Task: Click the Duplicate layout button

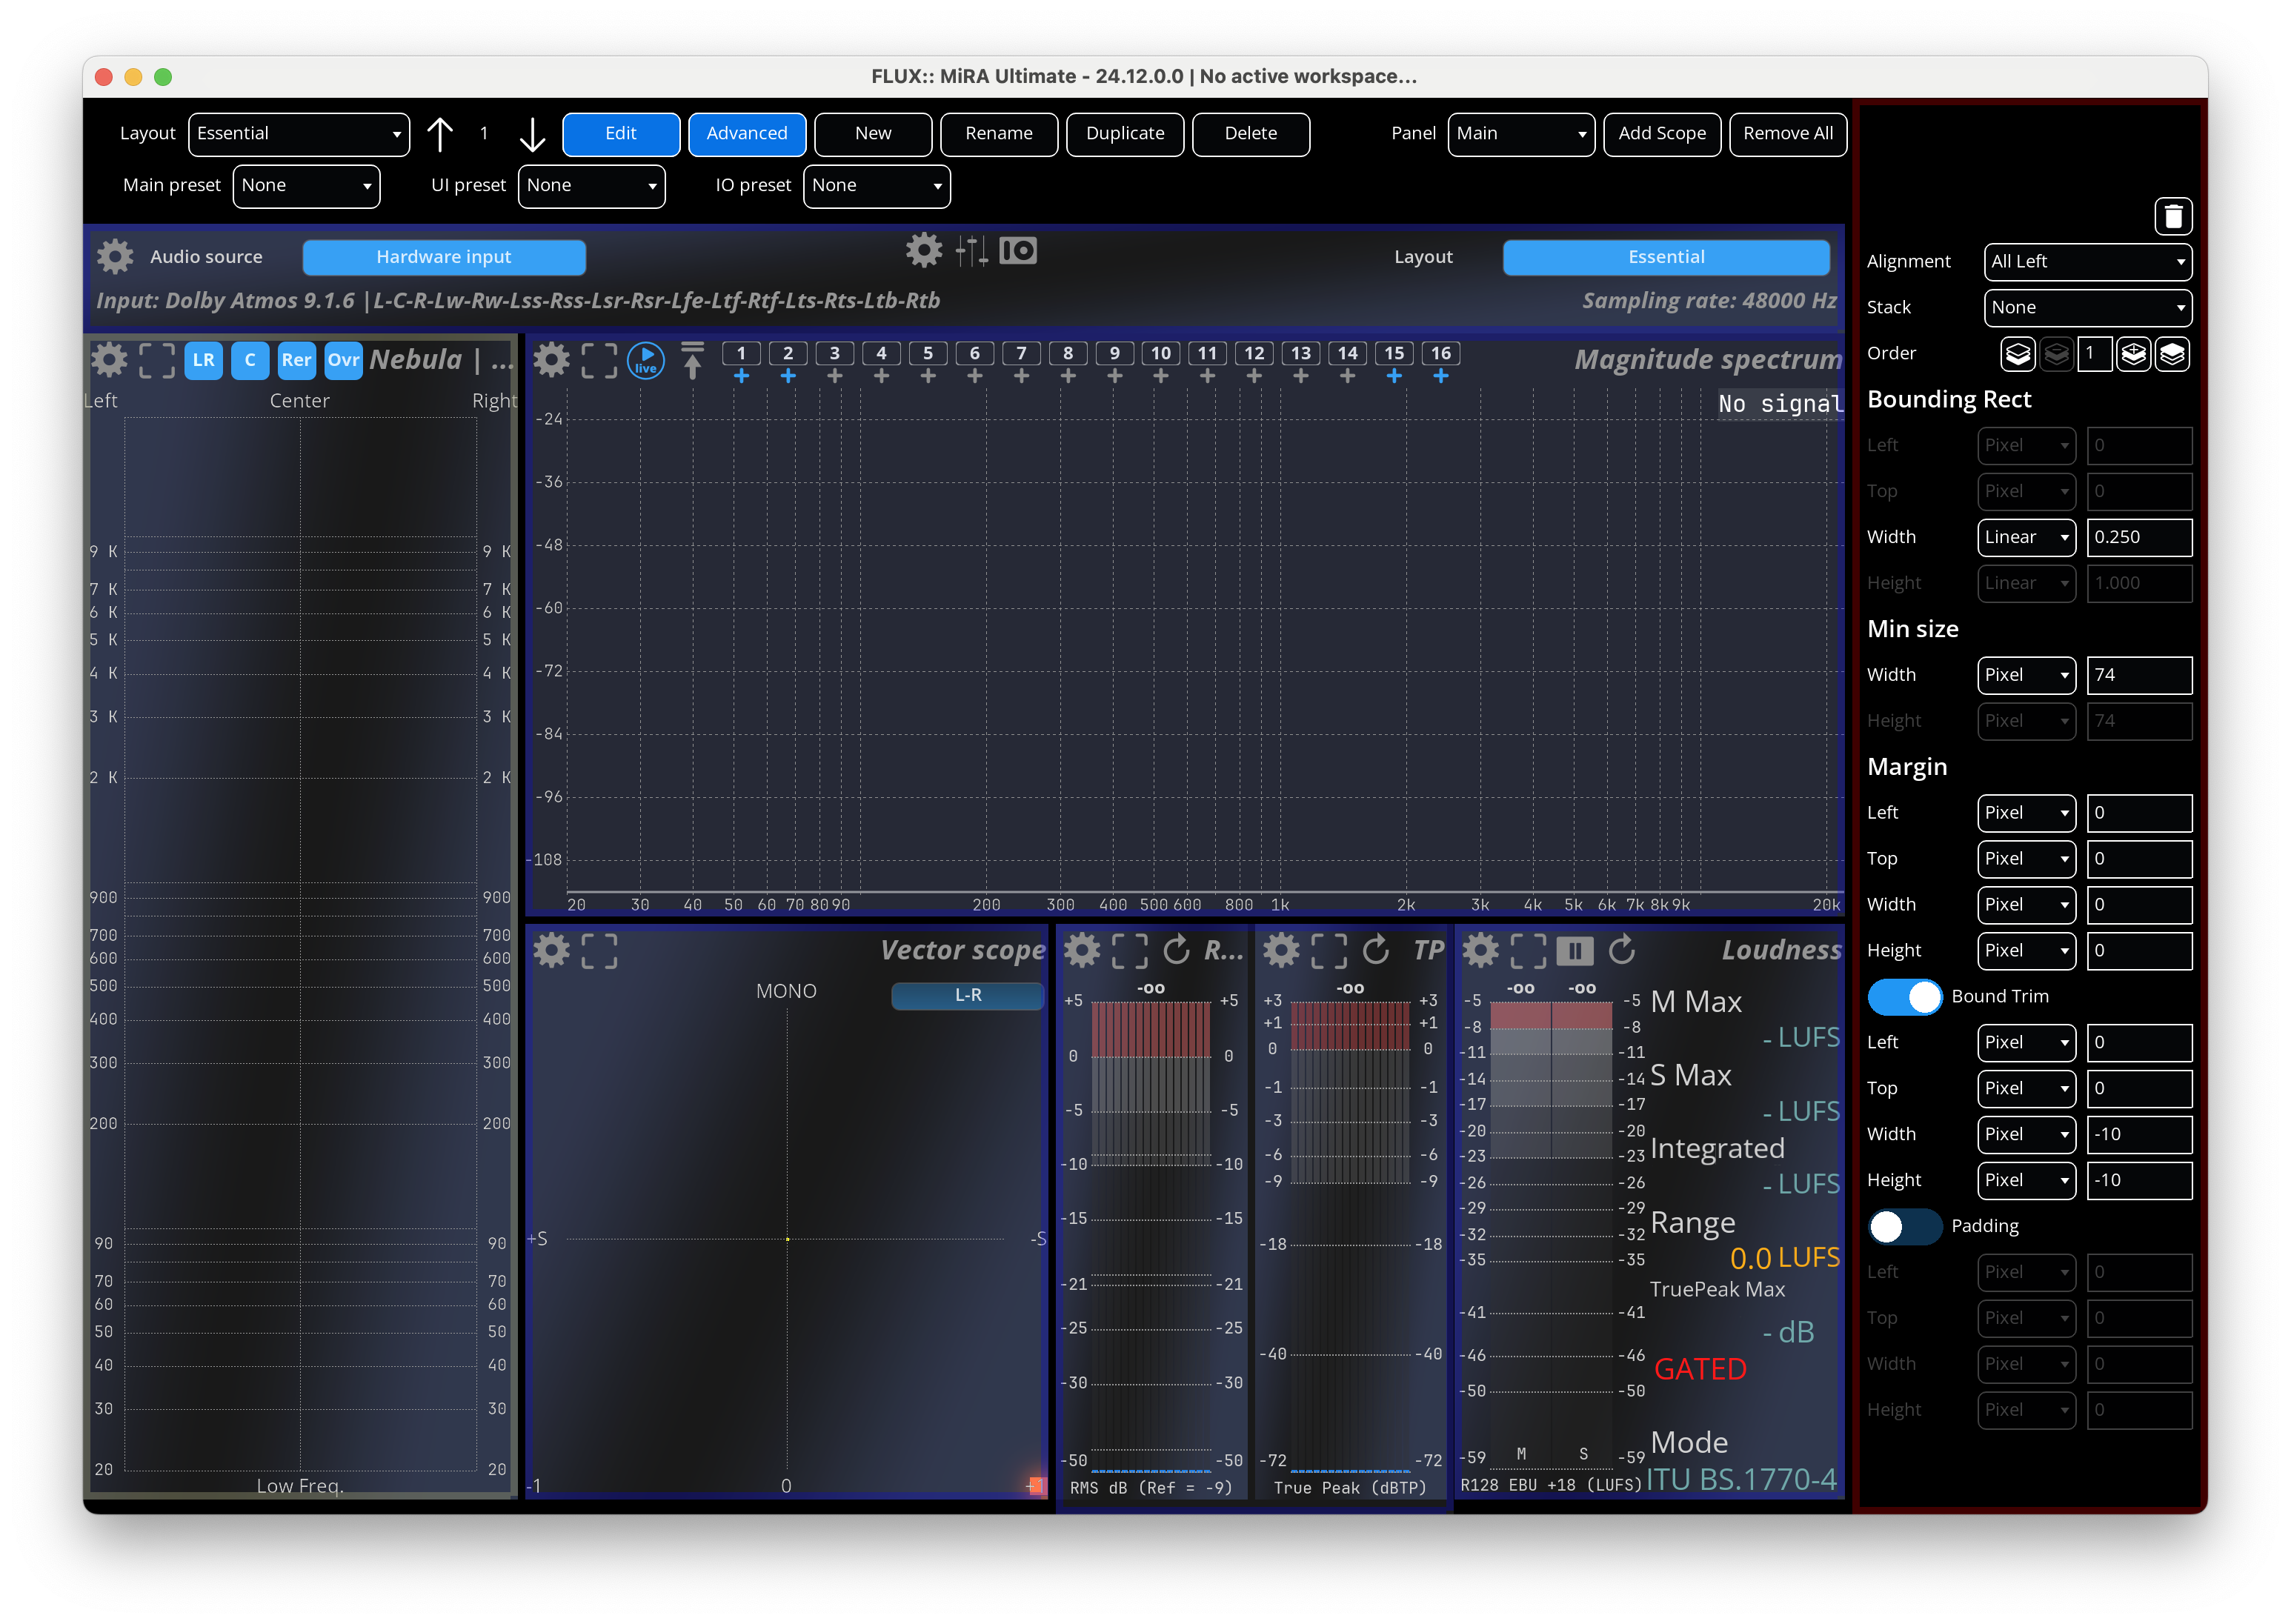Action: coord(1124,134)
